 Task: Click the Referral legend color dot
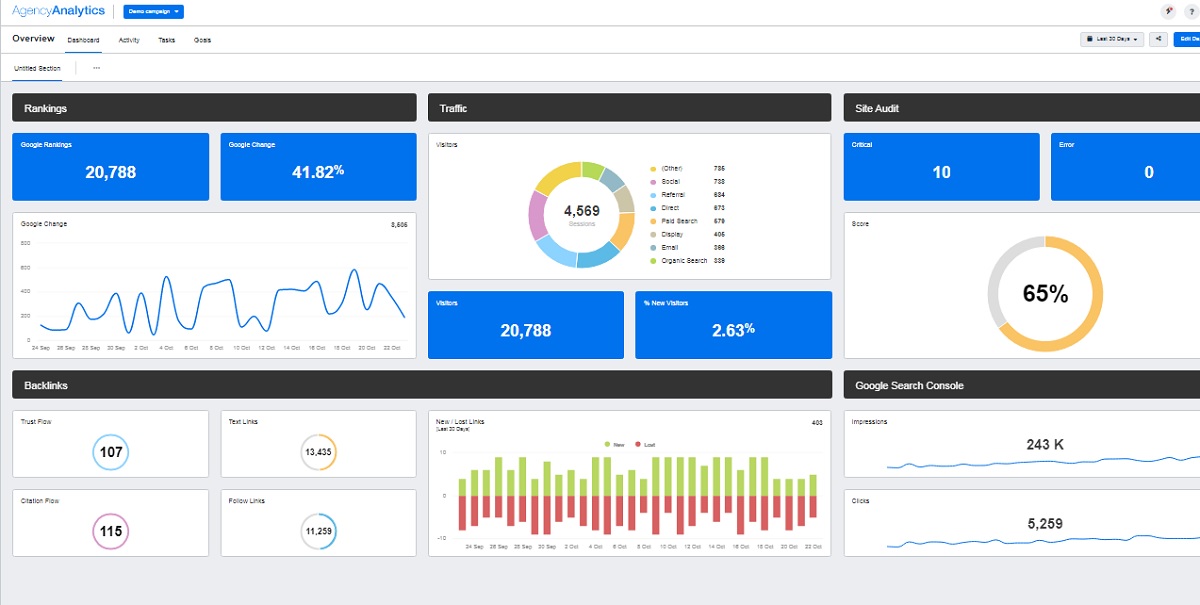point(653,195)
